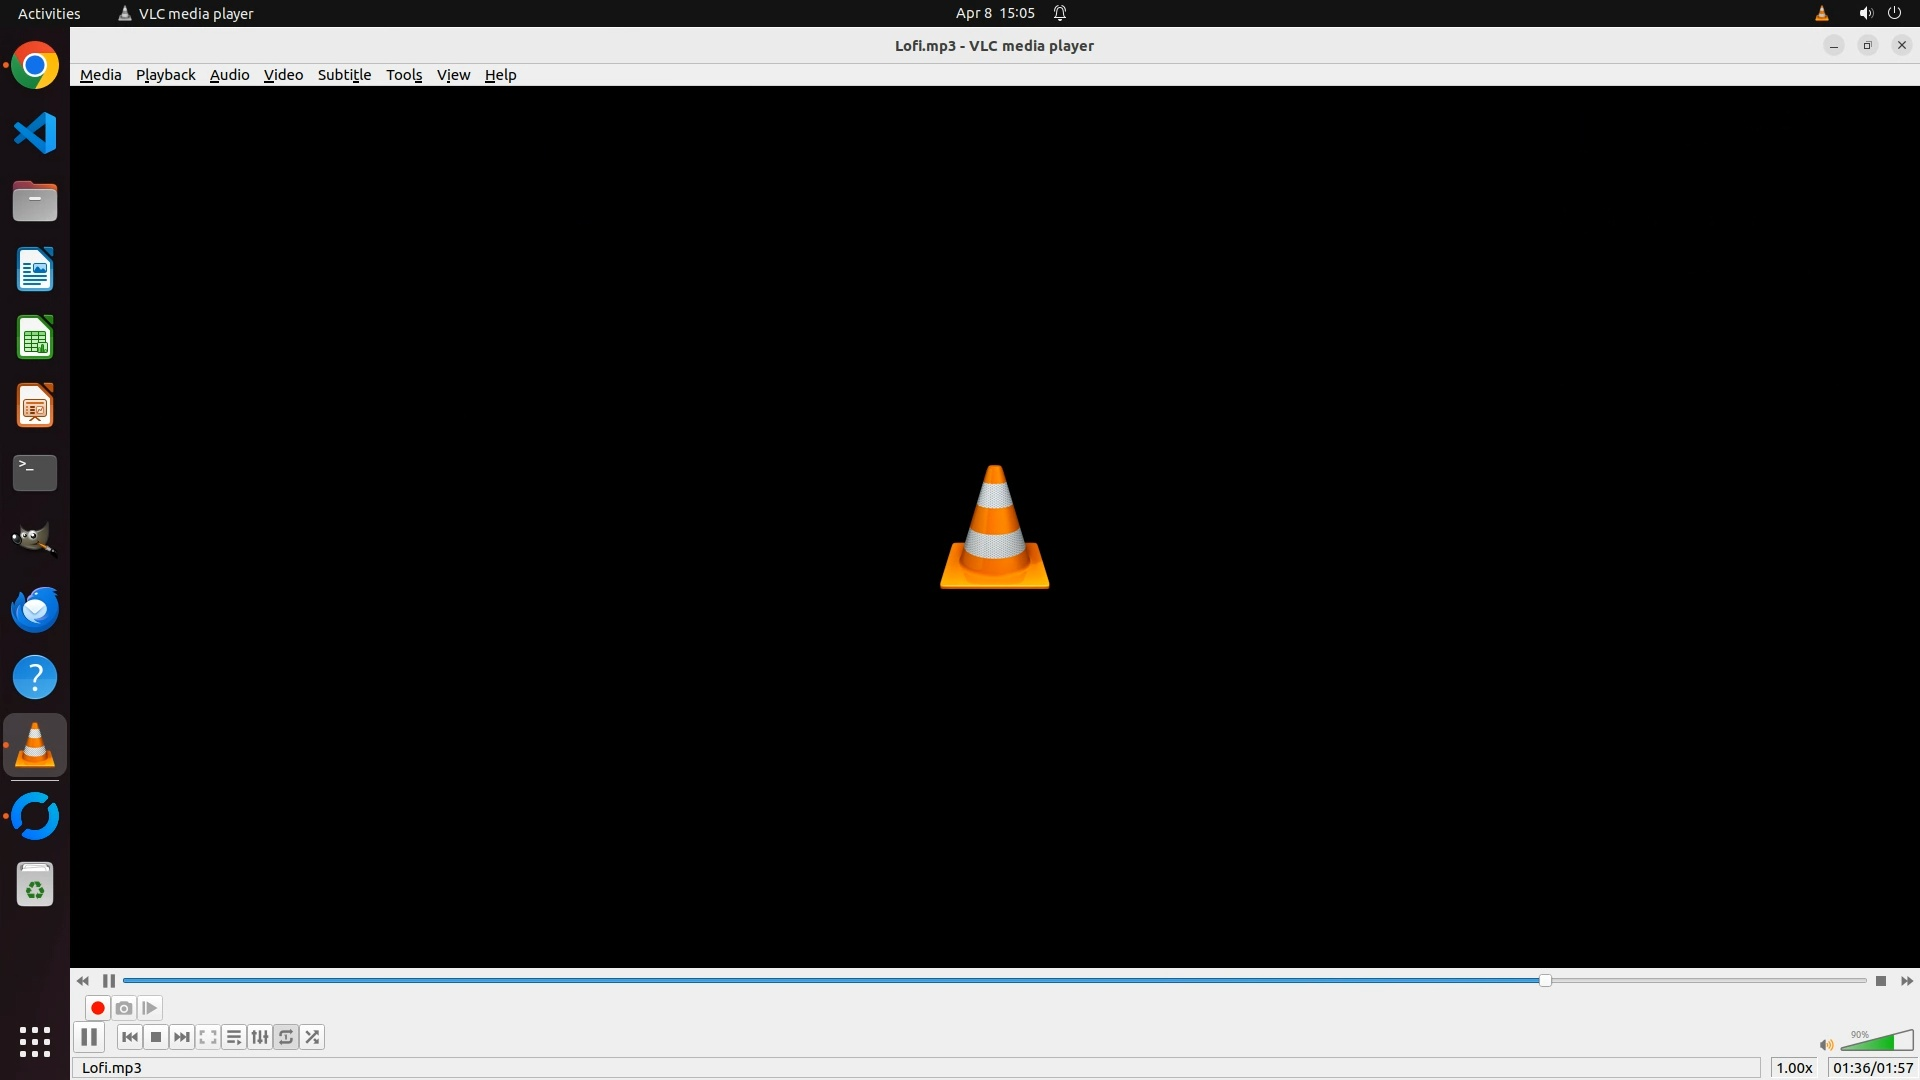Mute audio via the speaker icon
This screenshot has height=1080, width=1920.
1826,1045
